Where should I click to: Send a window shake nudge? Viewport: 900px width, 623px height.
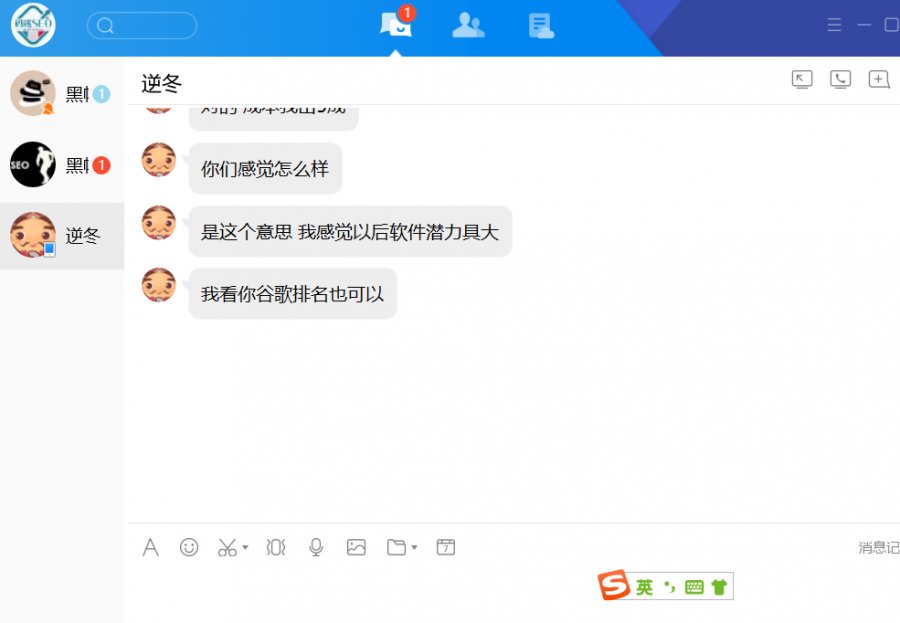click(x=276, y=547)
